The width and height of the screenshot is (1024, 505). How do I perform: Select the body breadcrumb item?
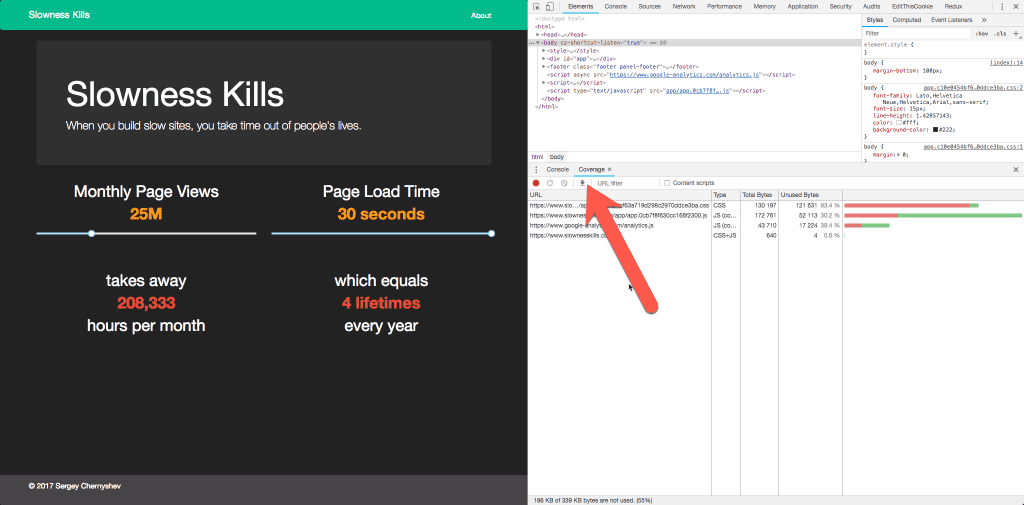click(556, 157)
